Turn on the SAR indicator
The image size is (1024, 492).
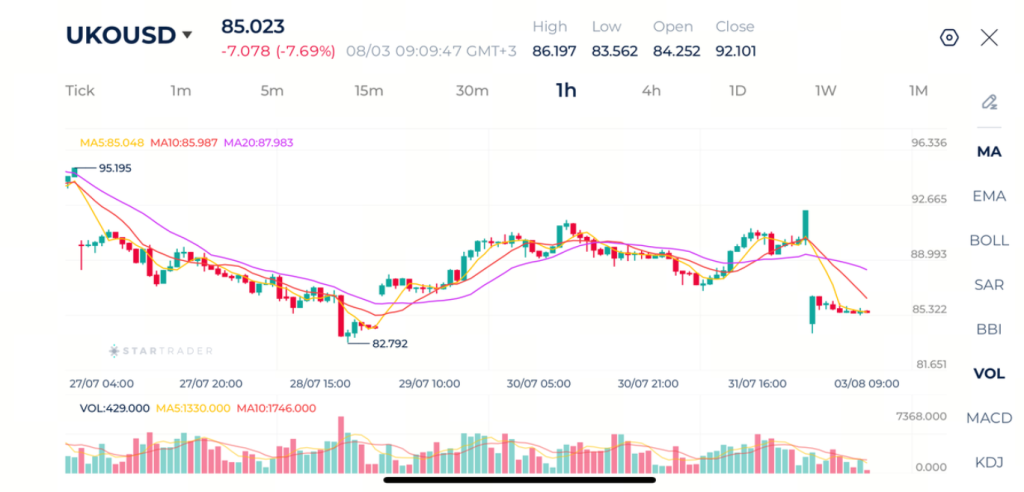(x=989, y=285)
